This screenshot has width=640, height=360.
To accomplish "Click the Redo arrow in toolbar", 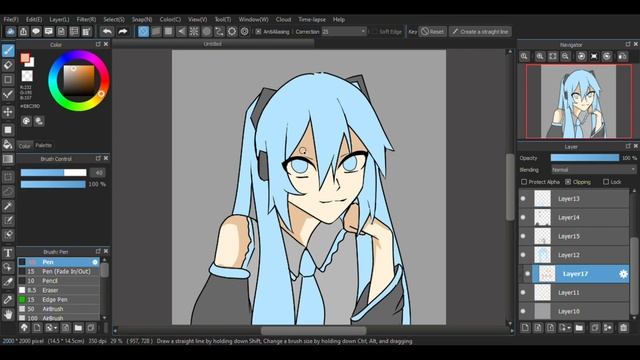I will point(122,31).
